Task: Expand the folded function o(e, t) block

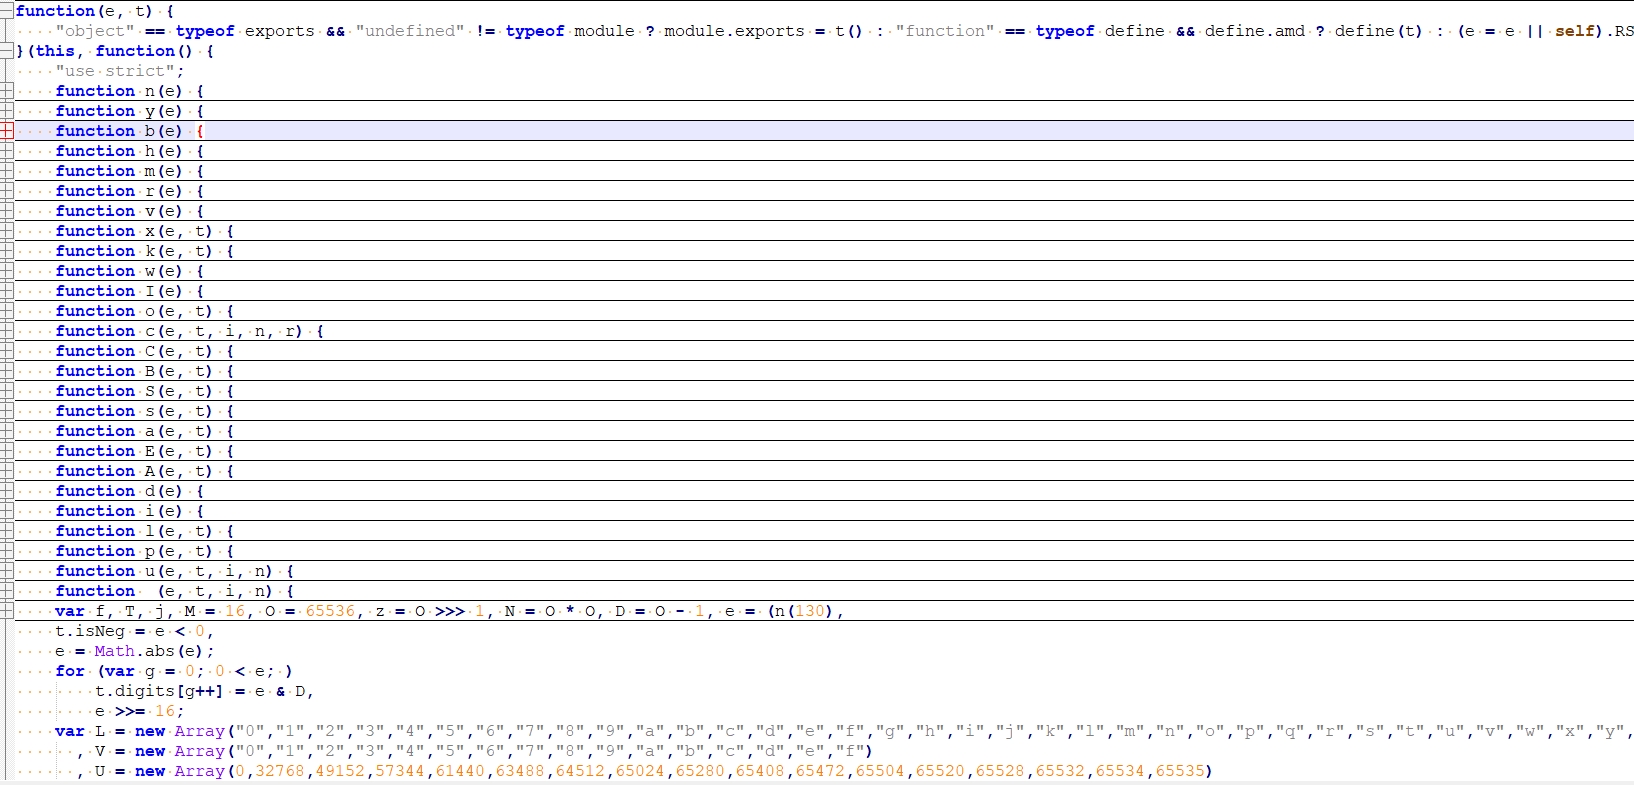Action: [7, 311]
